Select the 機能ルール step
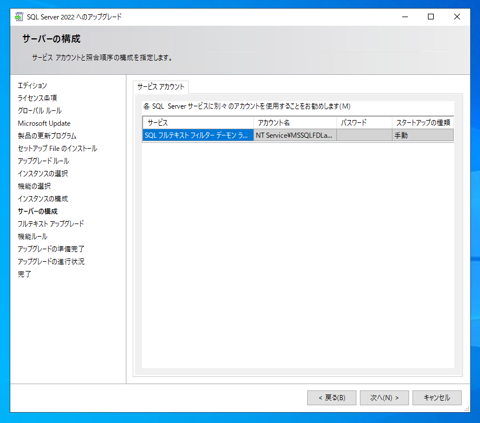This screenshot has height=423, width=480. click(33, 237)
